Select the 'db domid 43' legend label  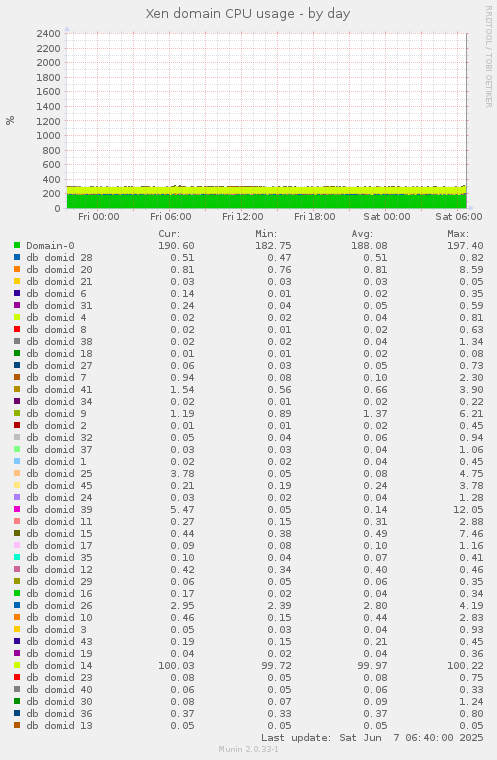click(59, 642)
